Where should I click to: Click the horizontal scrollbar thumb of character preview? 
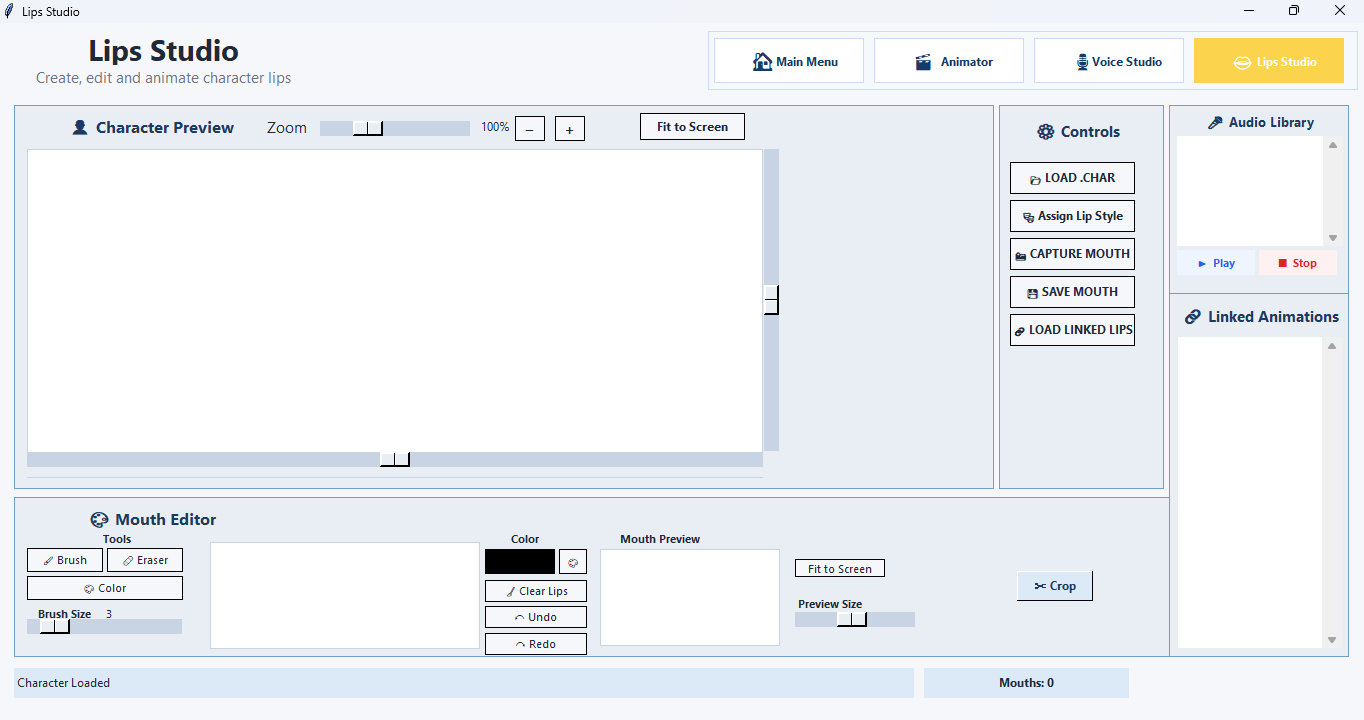(395, 459)
